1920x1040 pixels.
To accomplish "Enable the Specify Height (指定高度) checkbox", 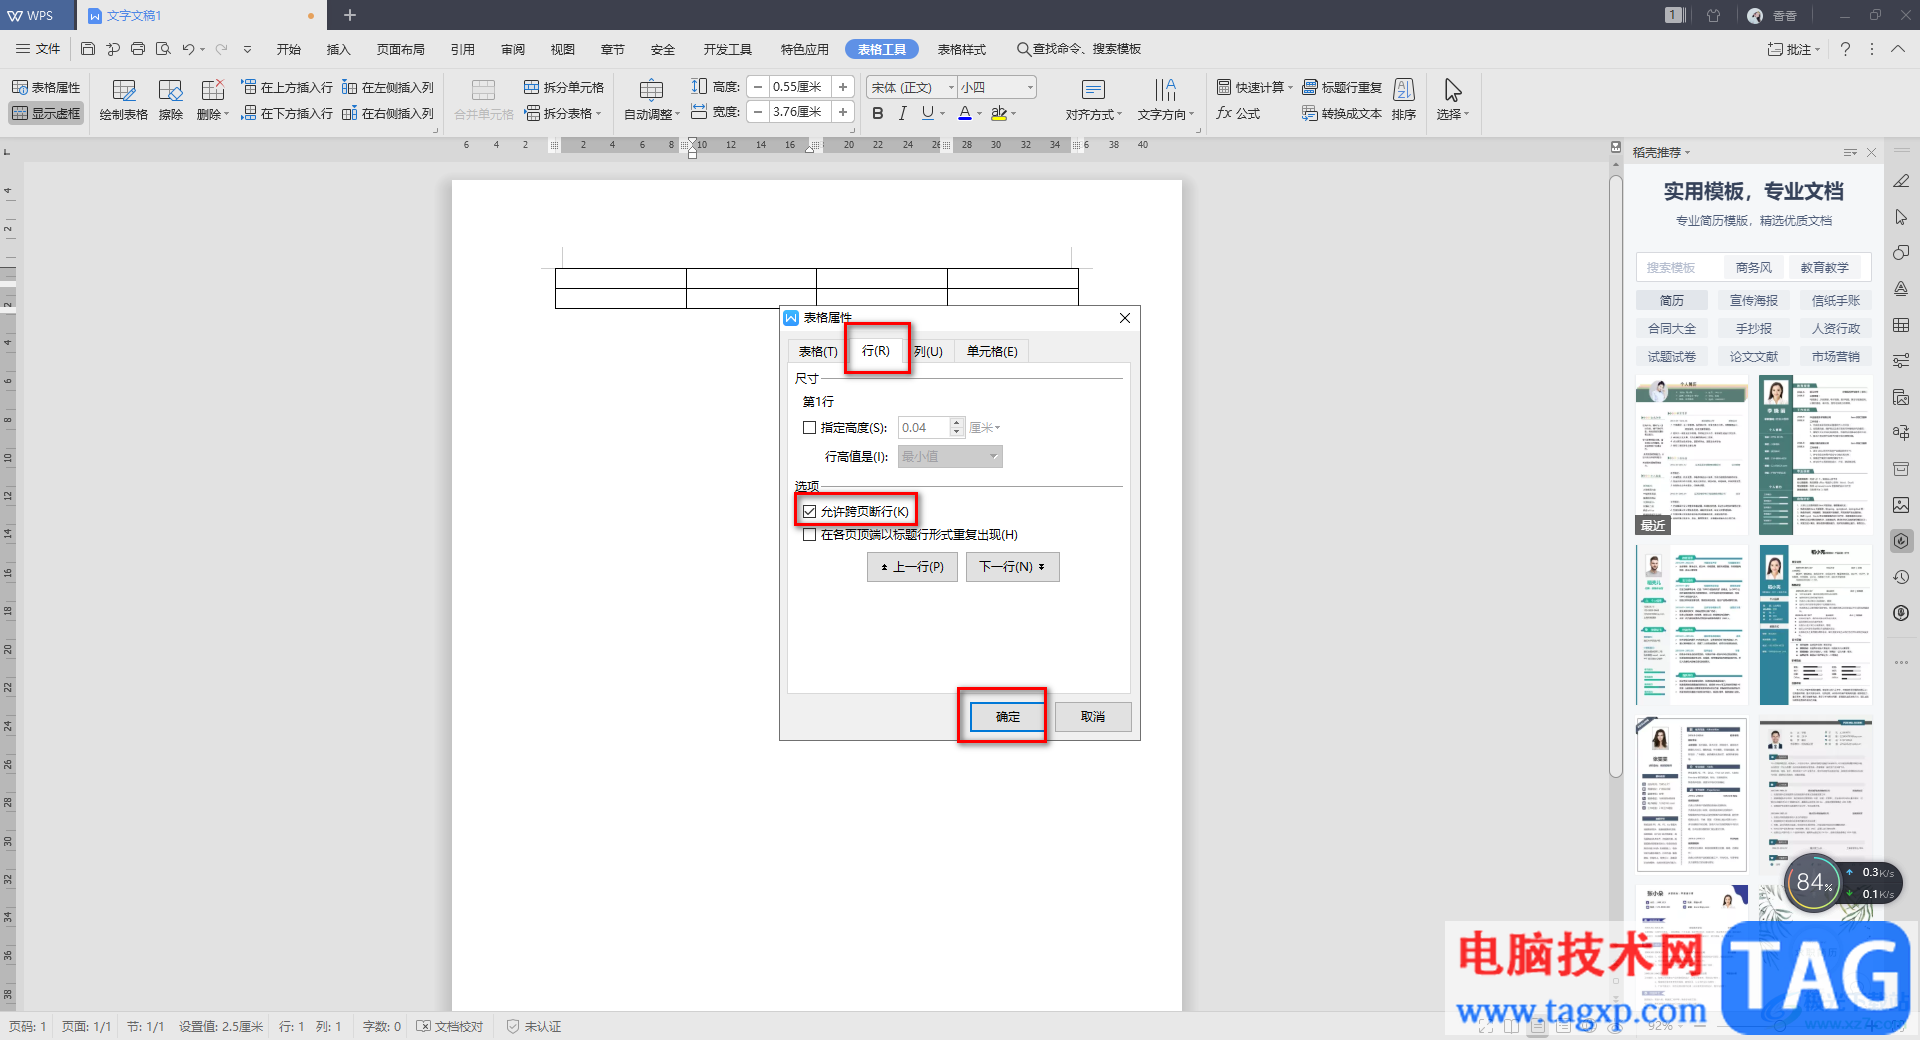I will pos(809,428).
